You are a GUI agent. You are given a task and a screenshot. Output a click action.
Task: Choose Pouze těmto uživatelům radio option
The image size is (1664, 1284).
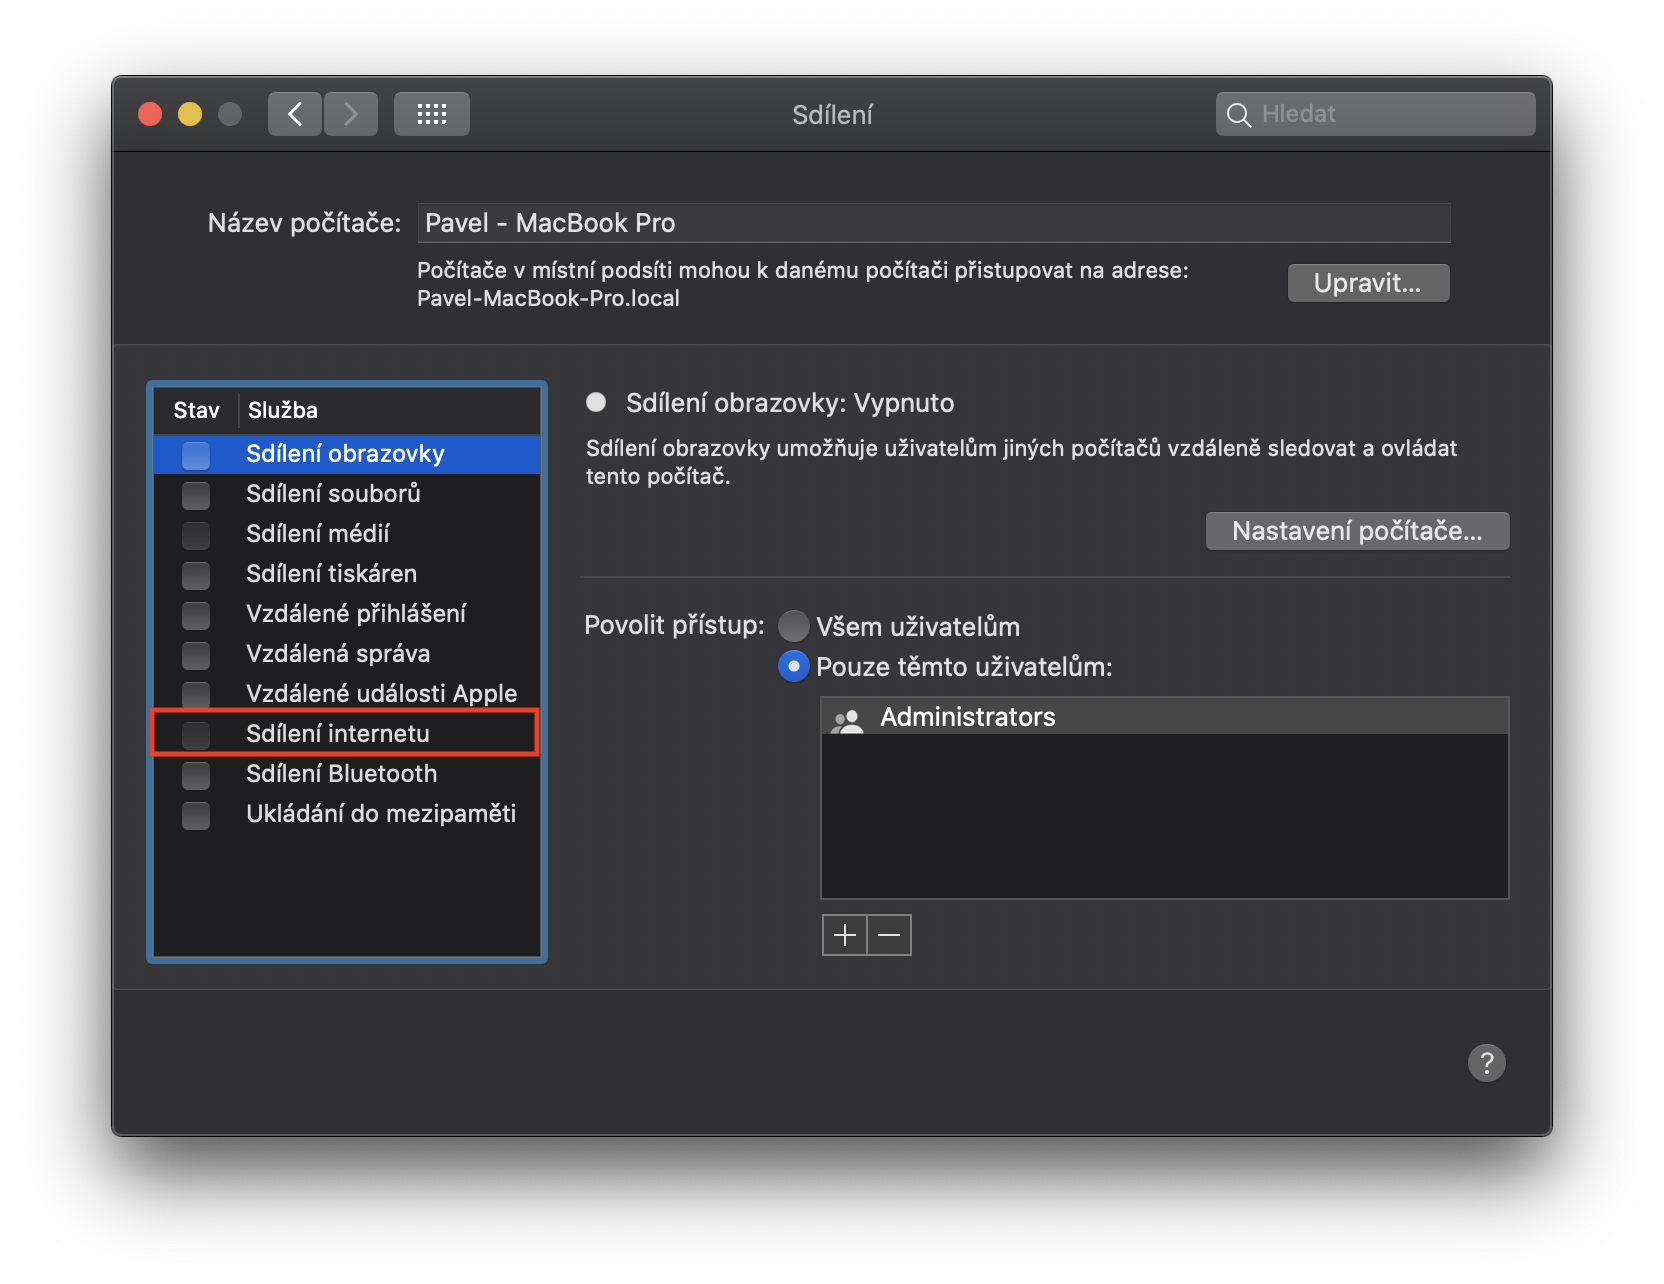794,666
